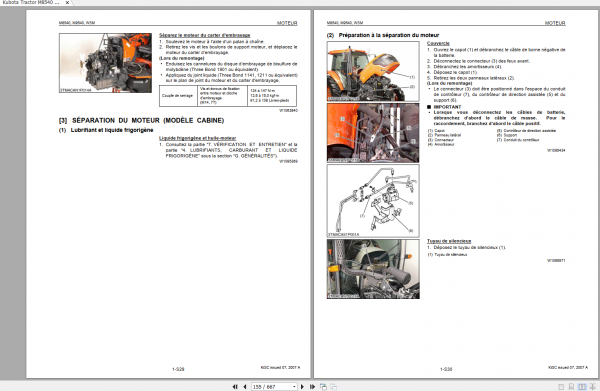Click the engine separation photo on left page

[105, 63]
